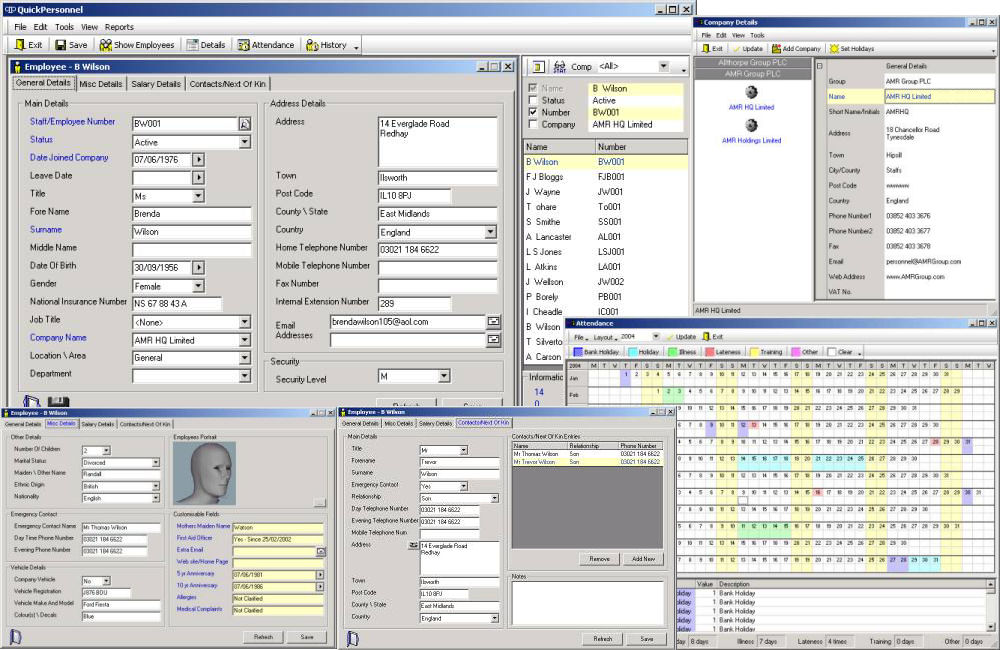
Task: Click email icon next to brendawilson105@aol.com
Action: pyautogui.click(x=493, y=322)
